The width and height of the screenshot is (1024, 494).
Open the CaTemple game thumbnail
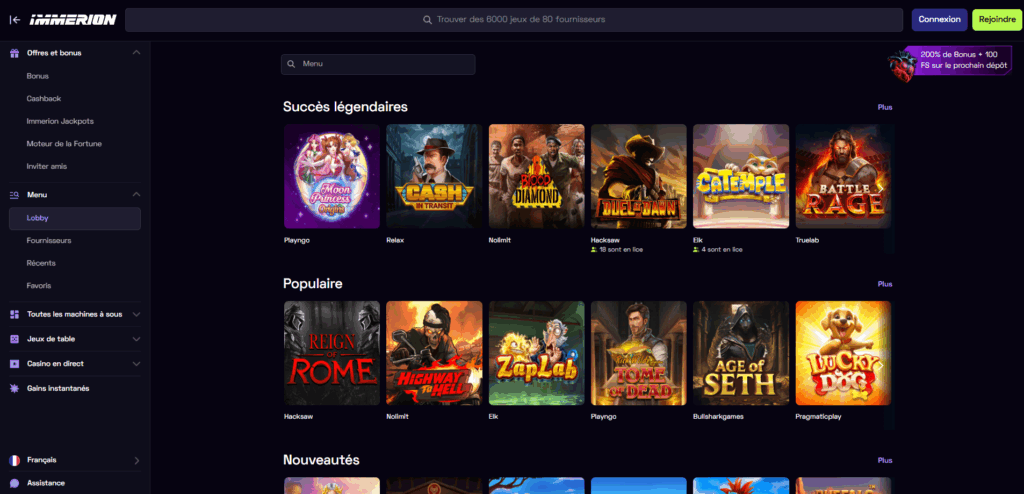click(741, 176)
